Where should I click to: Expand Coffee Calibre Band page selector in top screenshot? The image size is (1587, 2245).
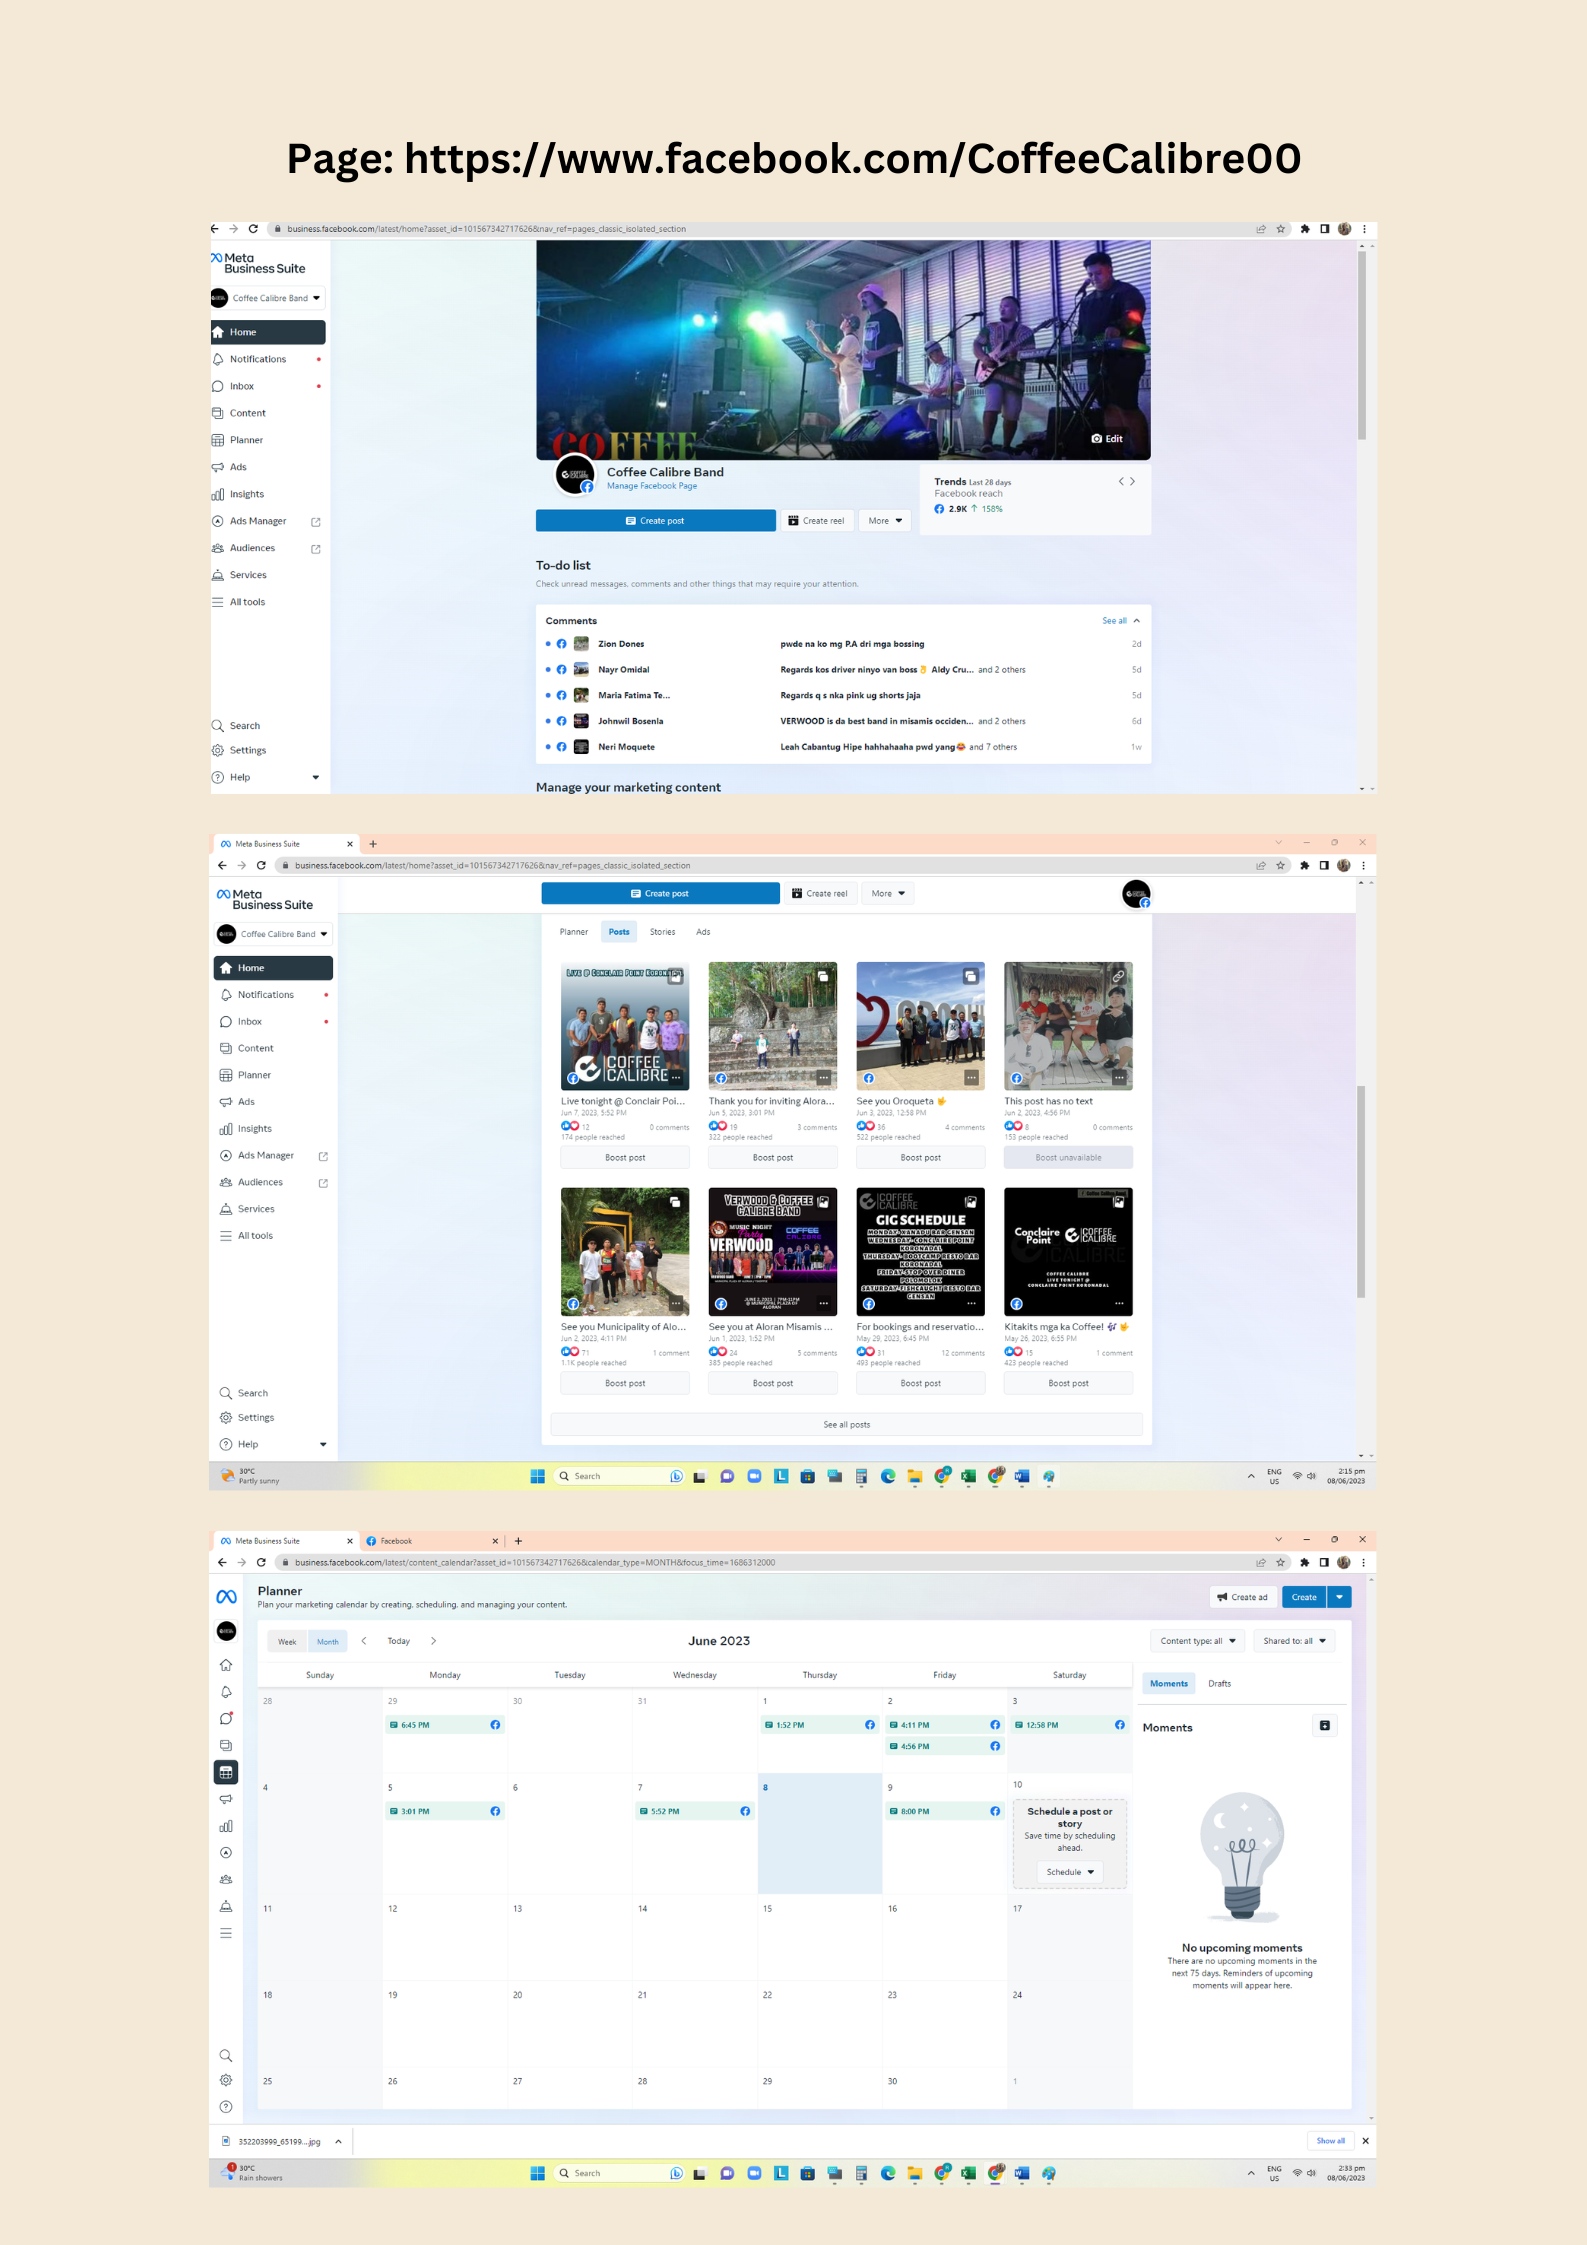(x=268, y=298)
